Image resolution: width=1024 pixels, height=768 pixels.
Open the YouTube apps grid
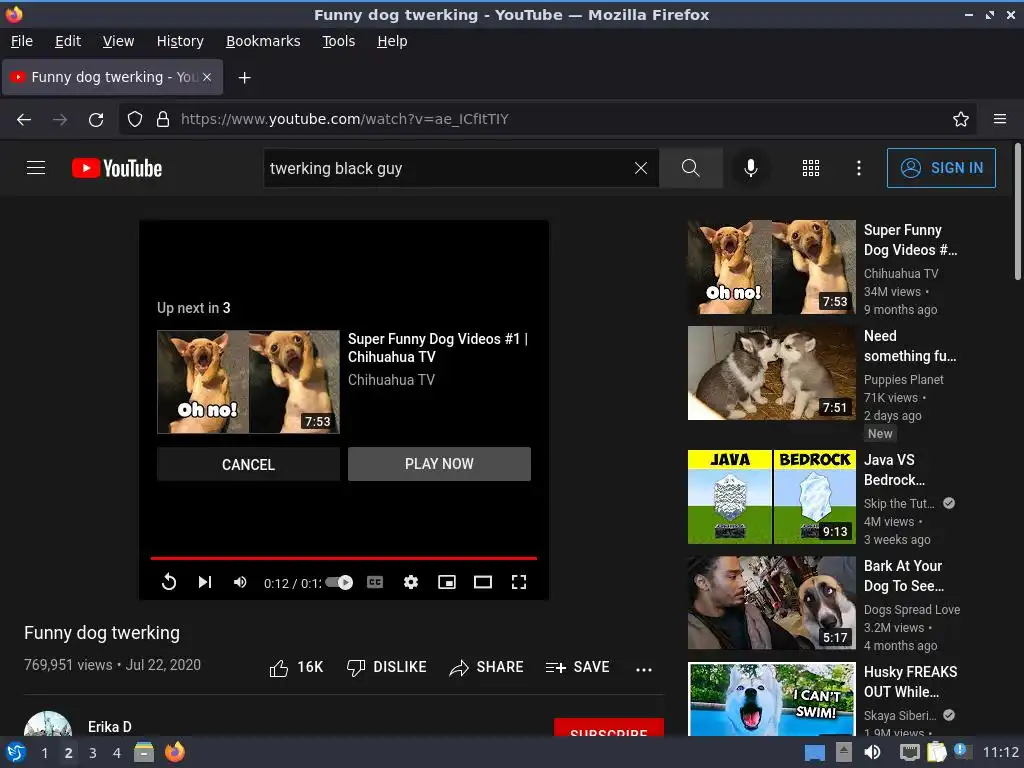coord(810,168)
